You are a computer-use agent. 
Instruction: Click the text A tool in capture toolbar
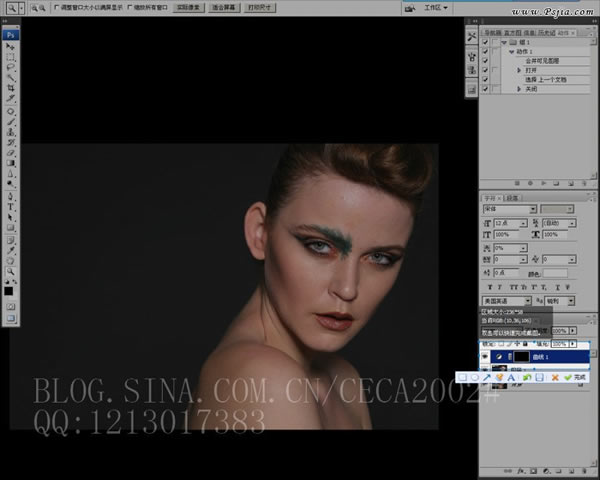511,377
